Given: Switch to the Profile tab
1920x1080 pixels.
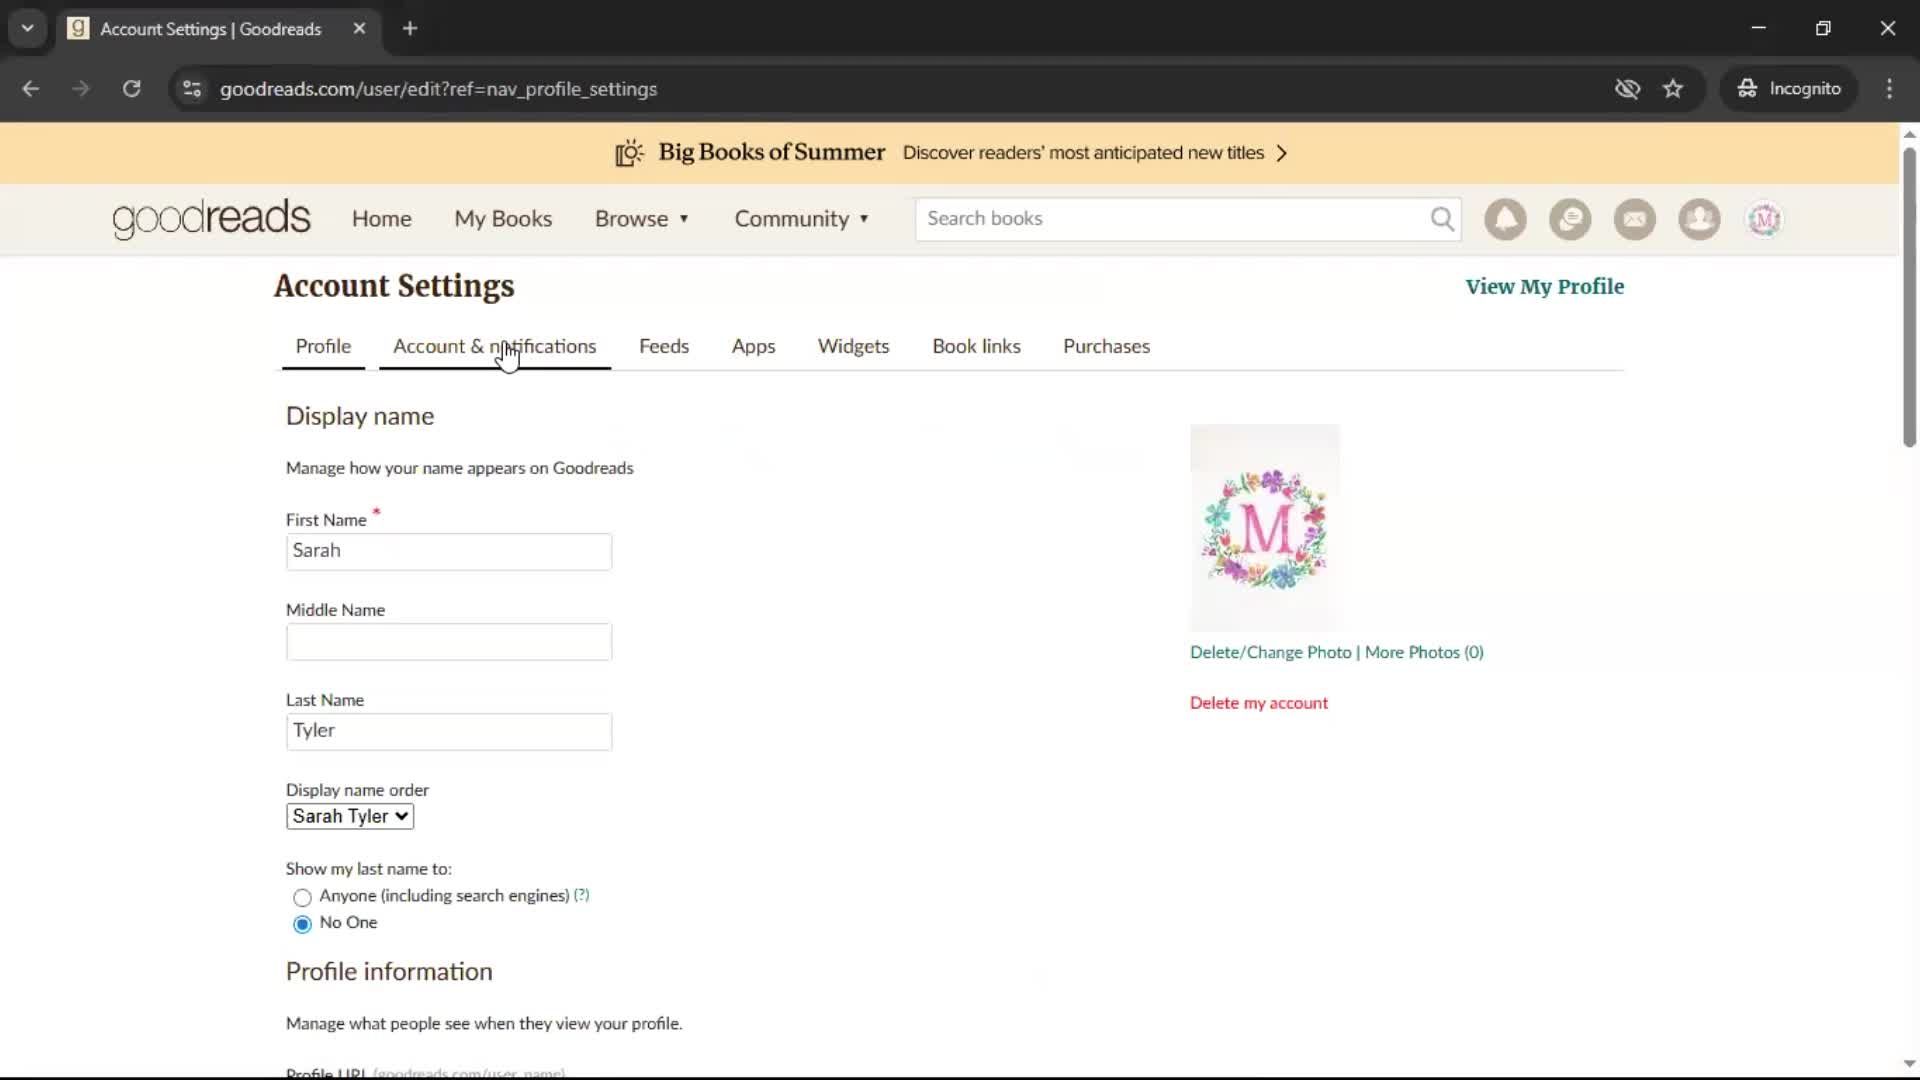Looking at the screenshot, I should coord(323,346).
